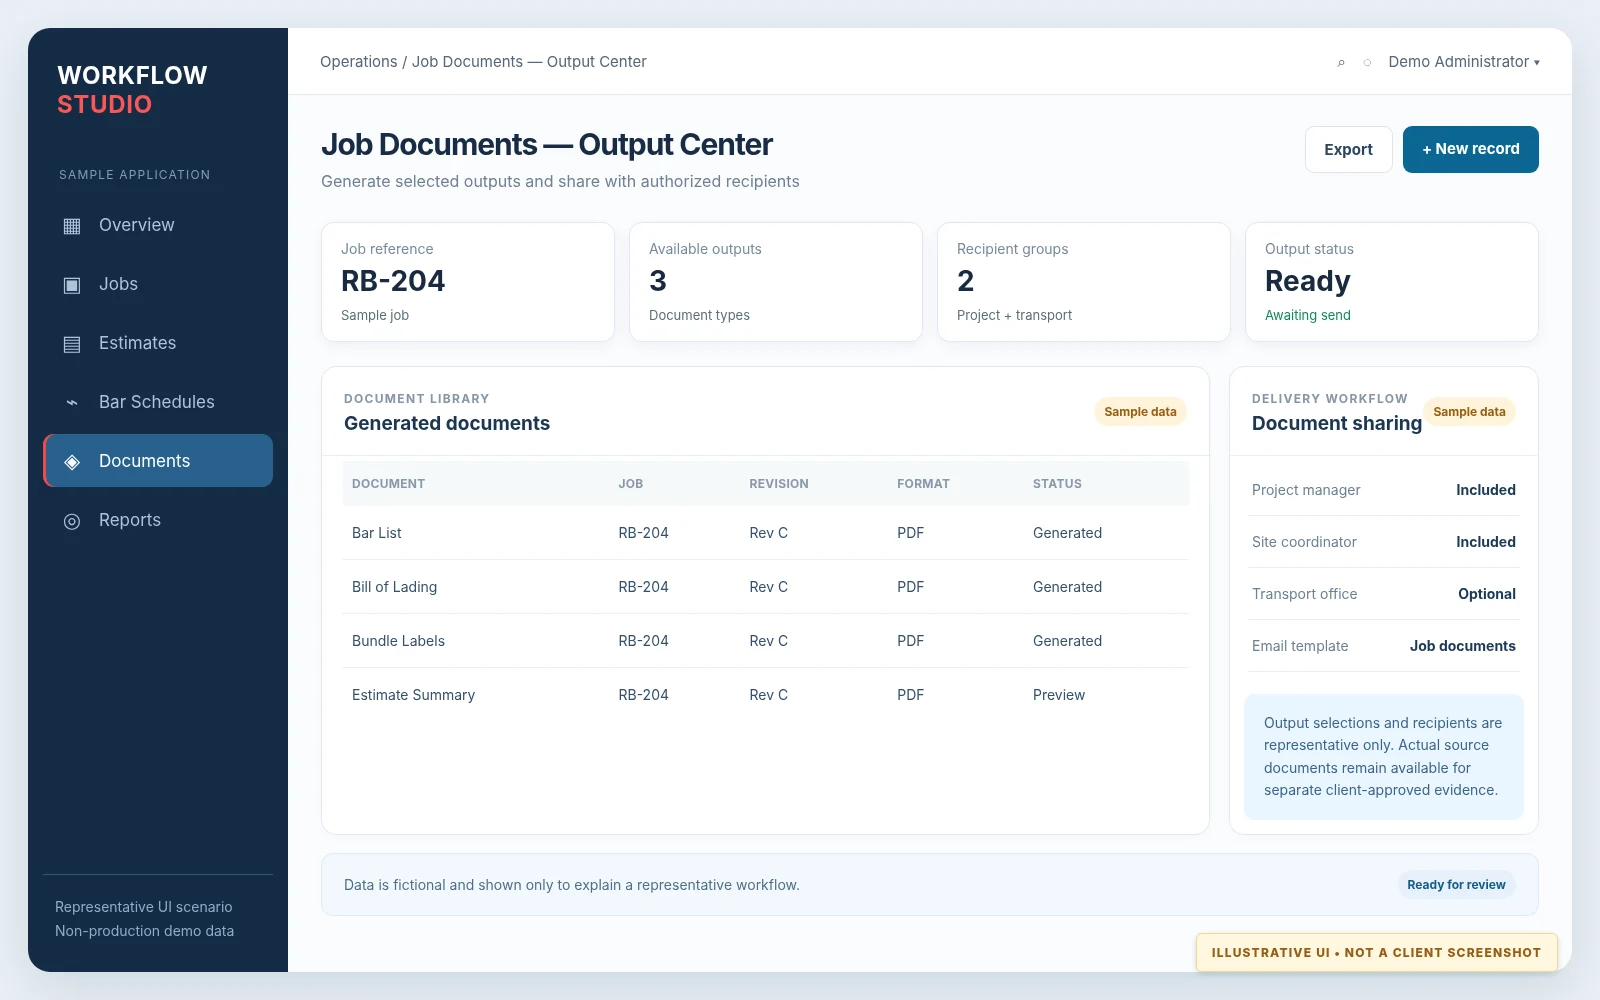This screenshot has height=1000, width=1600.
Task: Click the Awaiting send status text
Action: 1308,315
